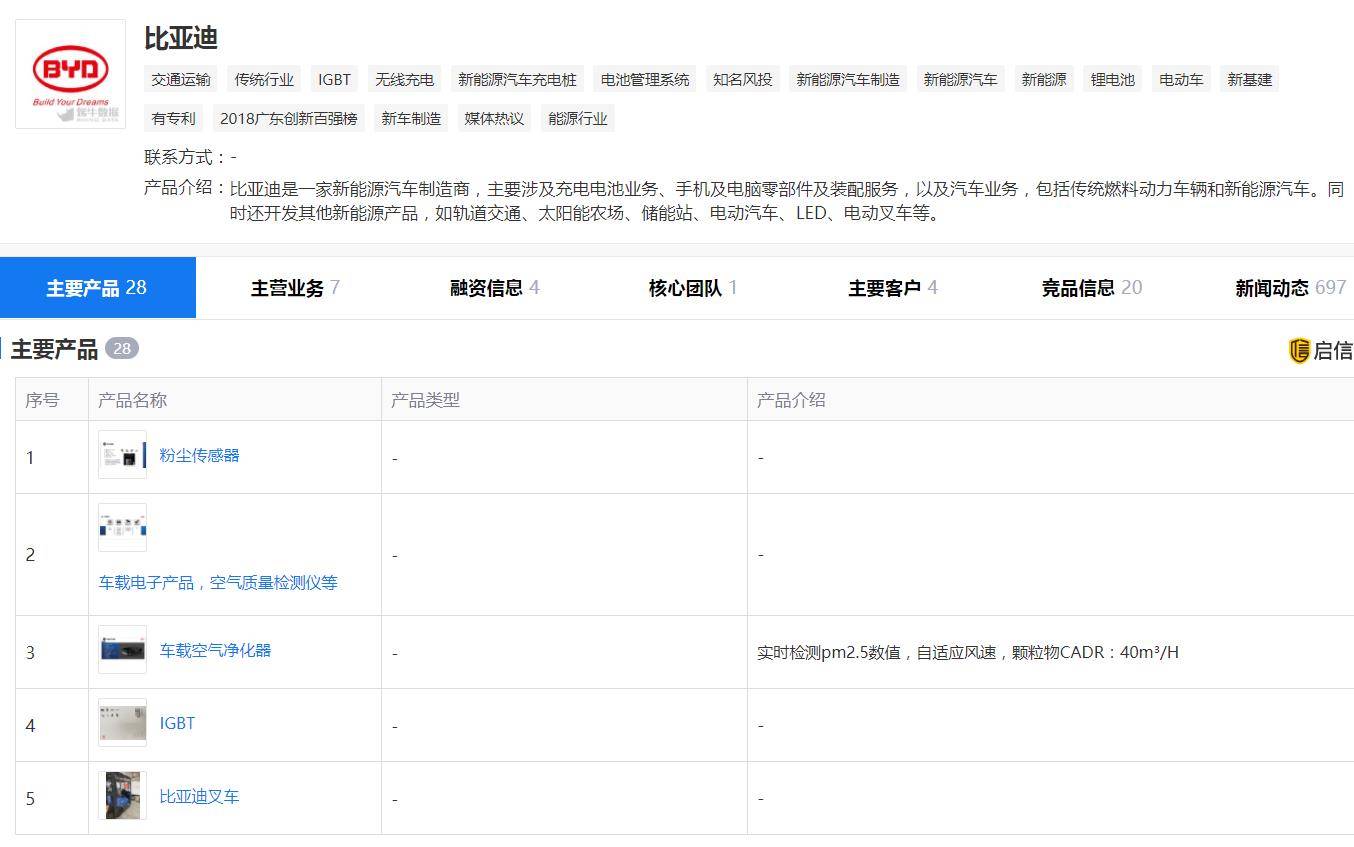The height and width of the screenshot is (847, 1354).
Task: Click the 比亚迪 company title
Action: pos(181,38)
